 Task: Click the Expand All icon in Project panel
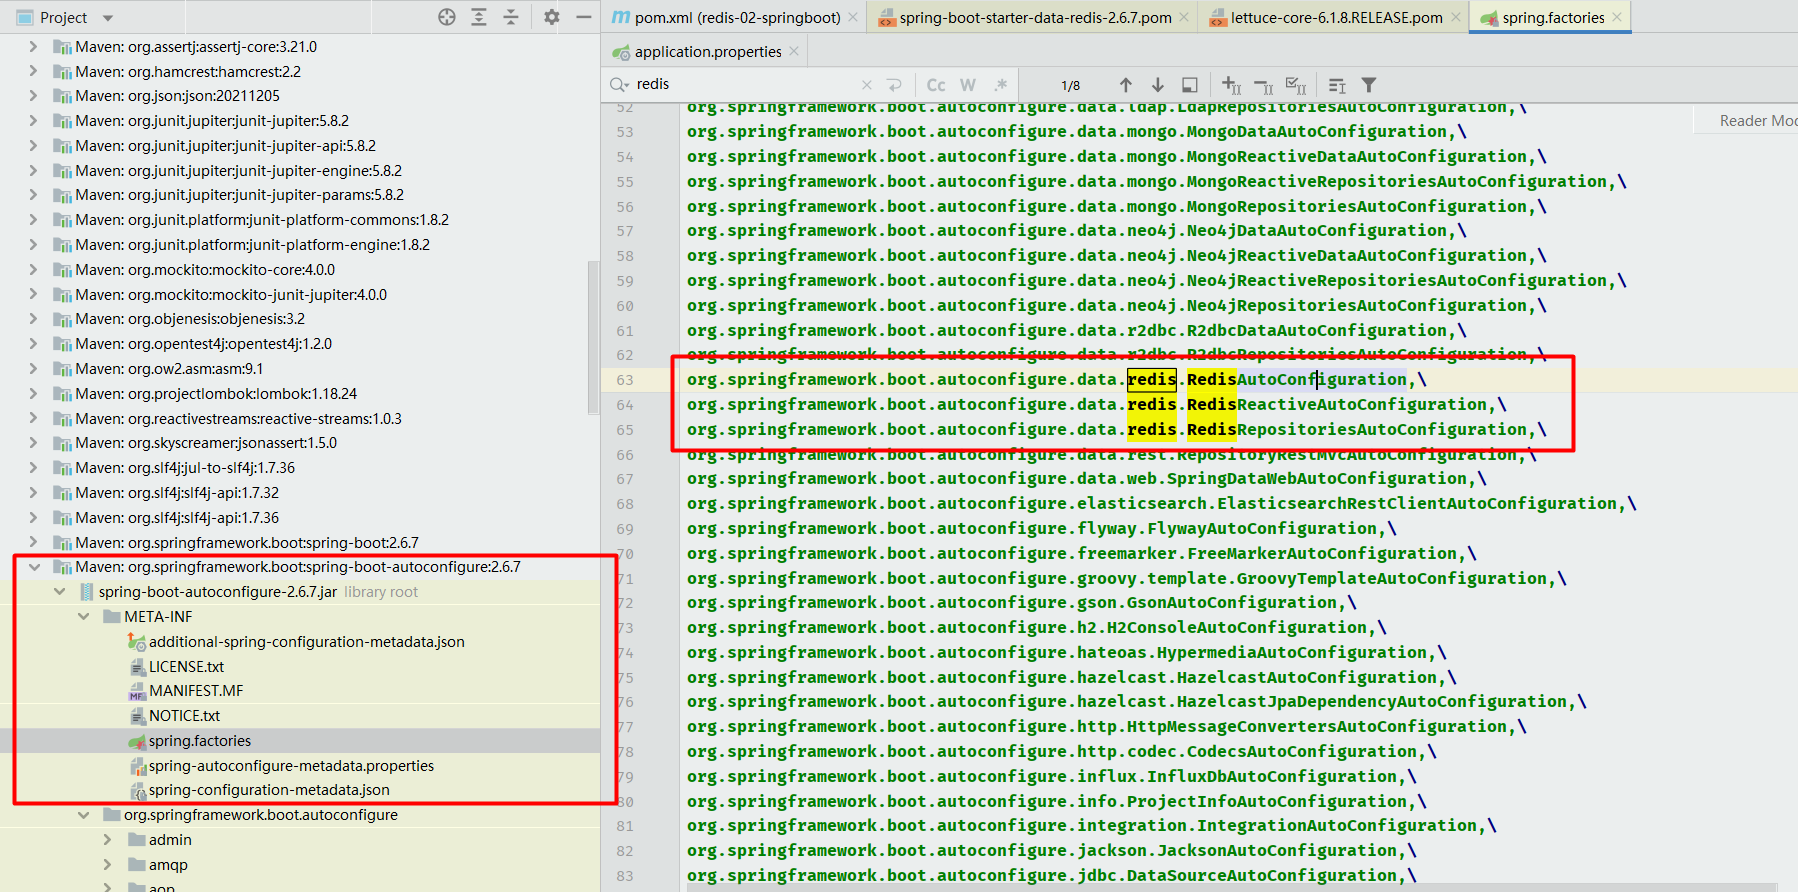click(479, 17)
